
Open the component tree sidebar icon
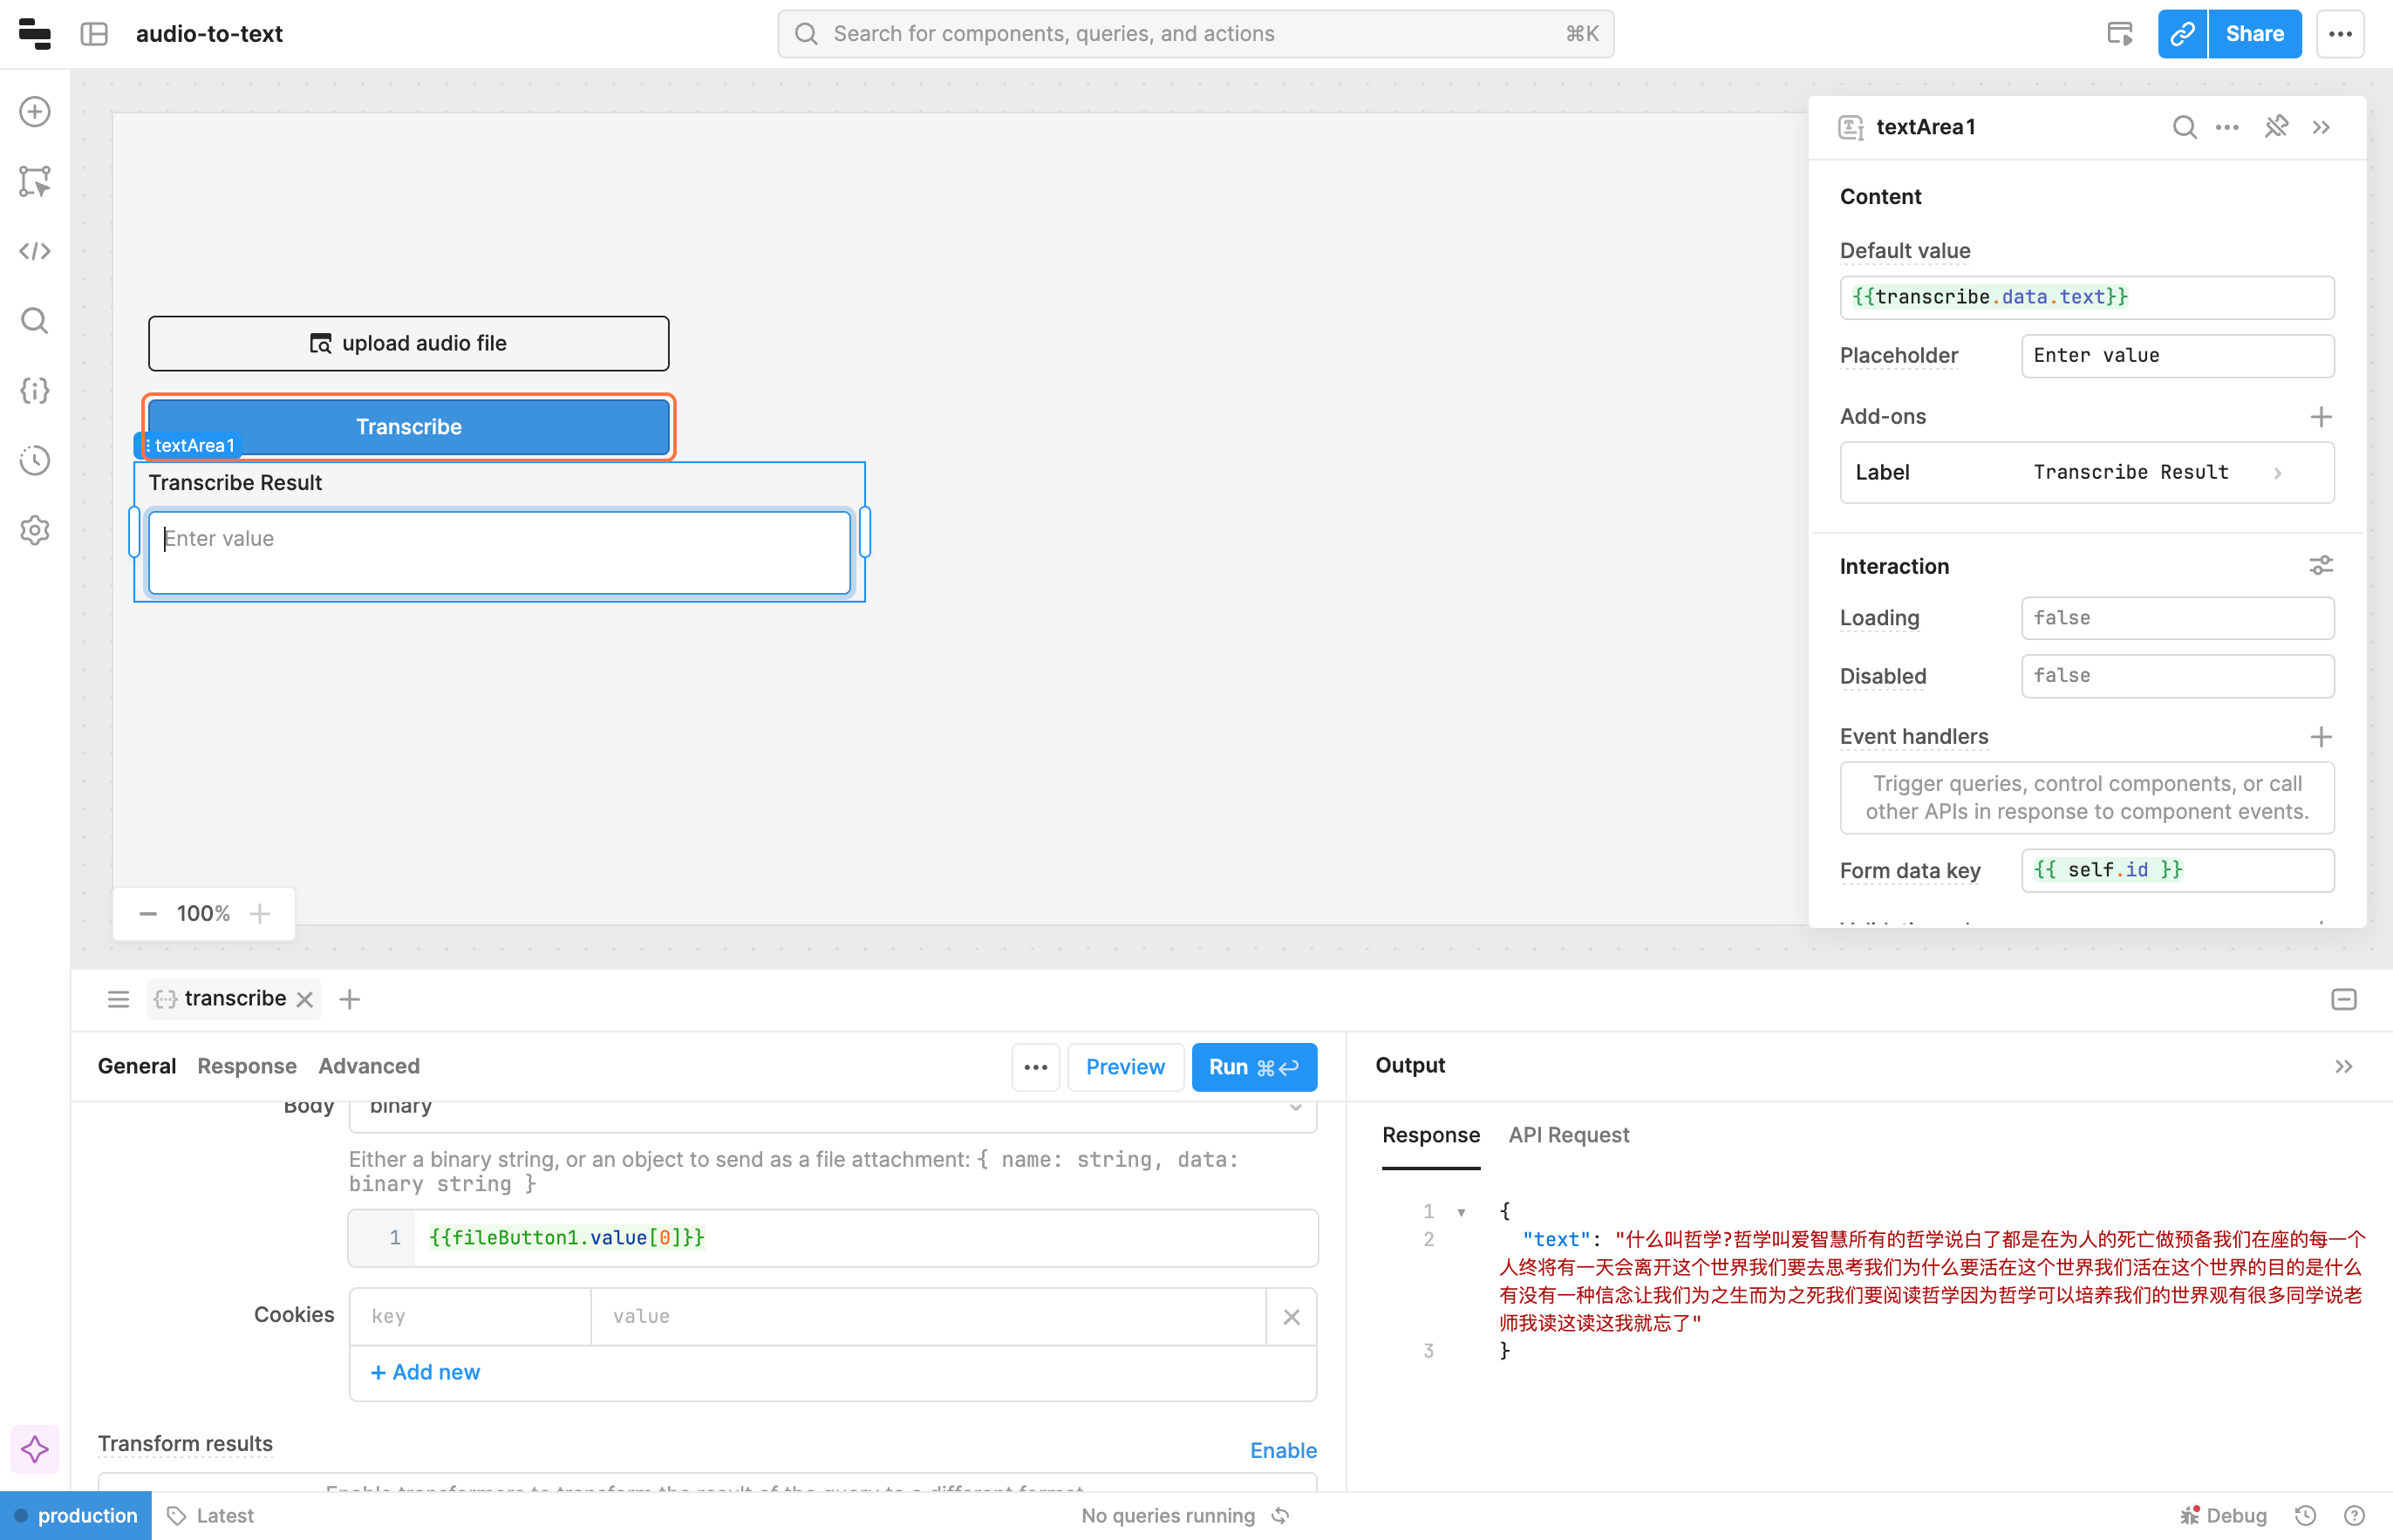tap(35, 181)
